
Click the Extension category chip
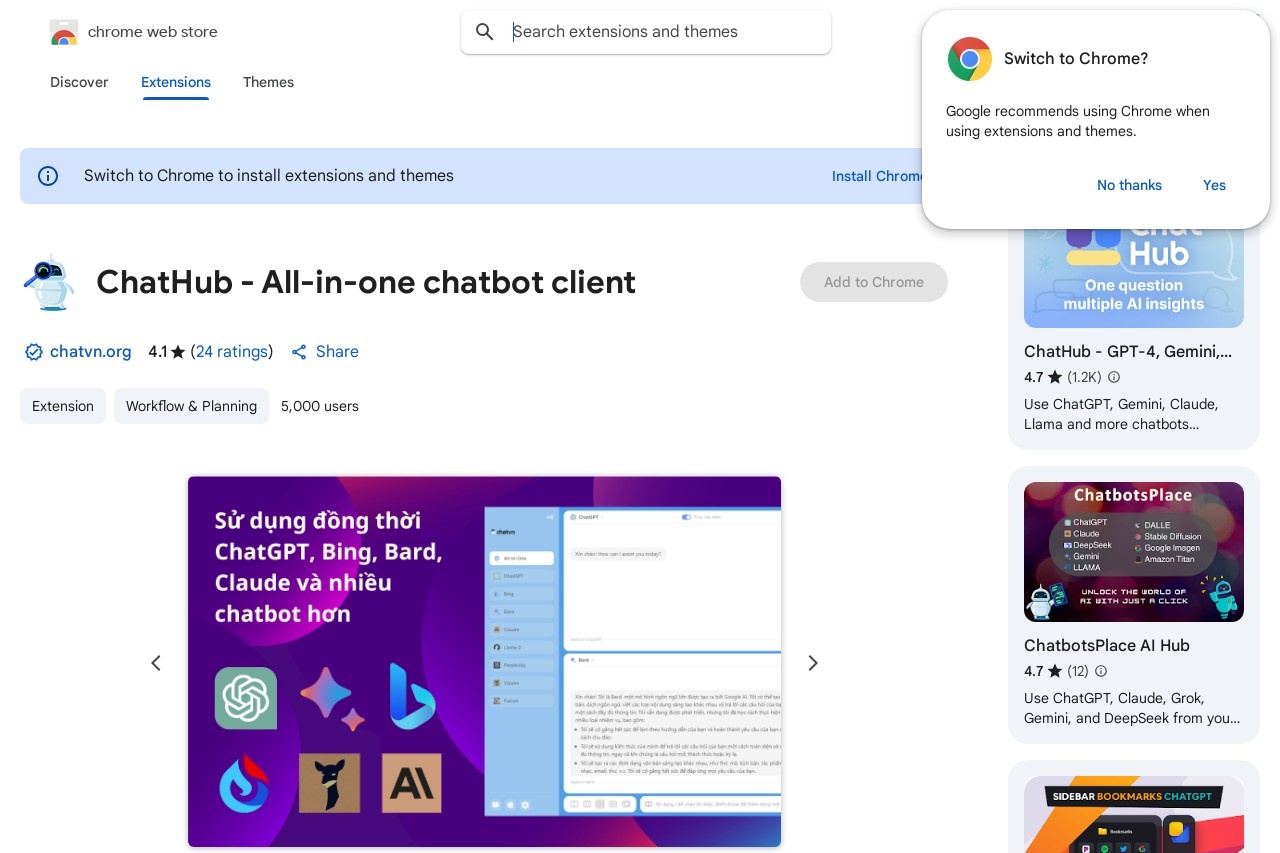click(63, 406)
